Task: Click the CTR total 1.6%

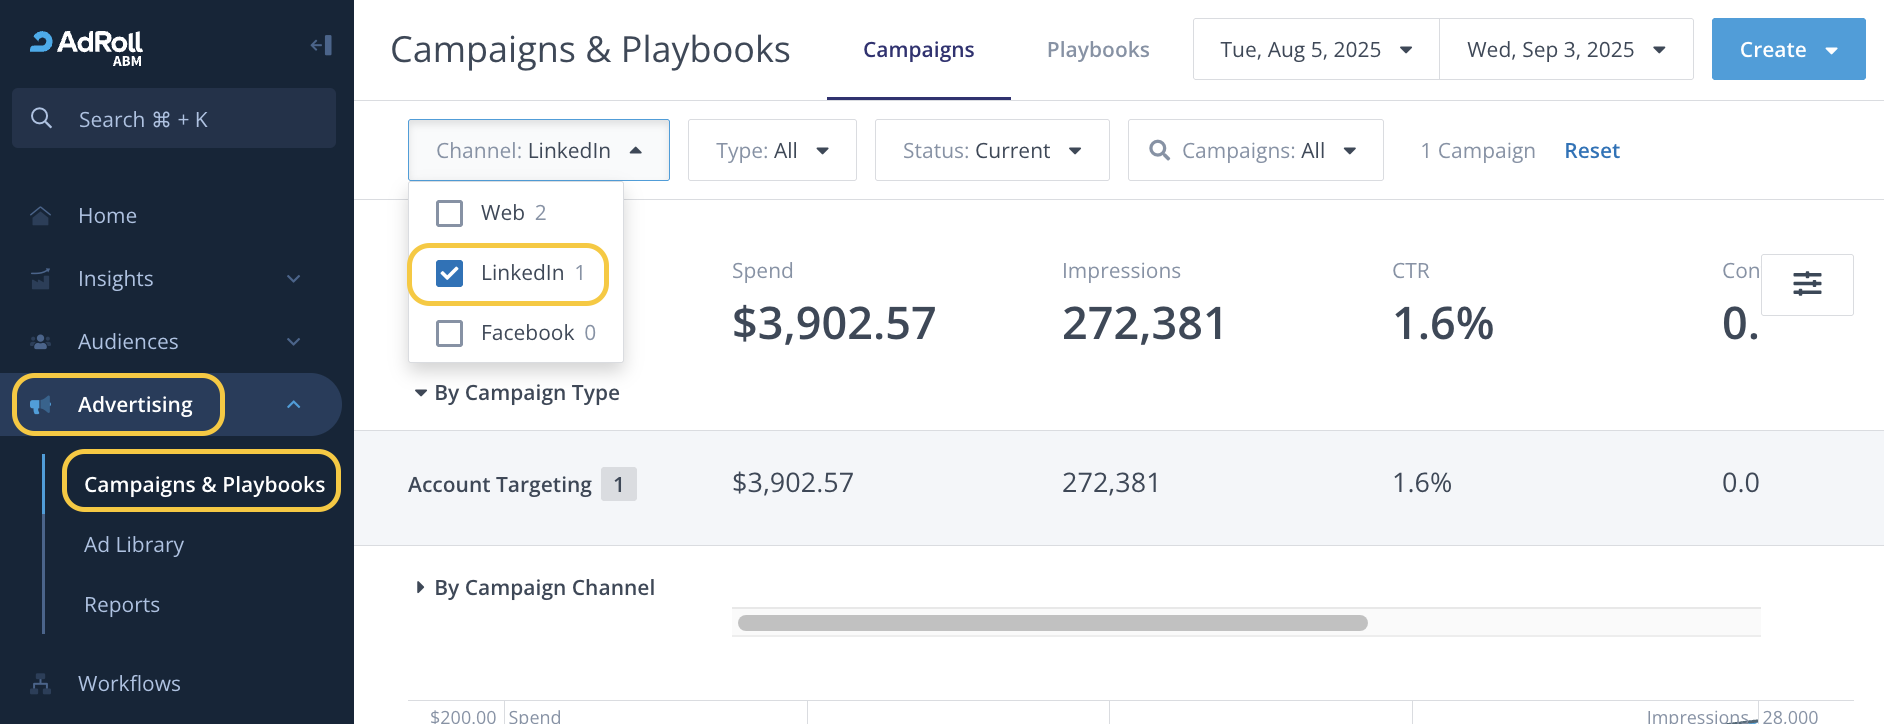Action: [x=1443, y=323]
